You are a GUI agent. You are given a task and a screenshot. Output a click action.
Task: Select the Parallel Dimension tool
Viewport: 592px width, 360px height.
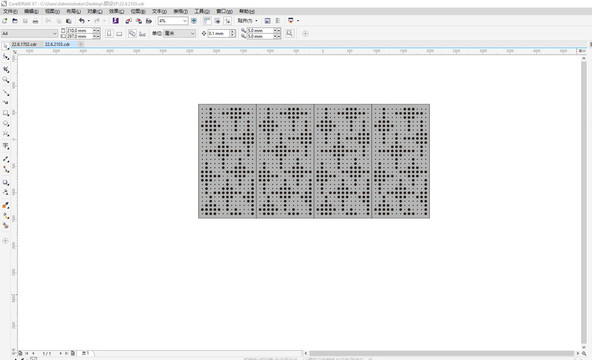6,159
